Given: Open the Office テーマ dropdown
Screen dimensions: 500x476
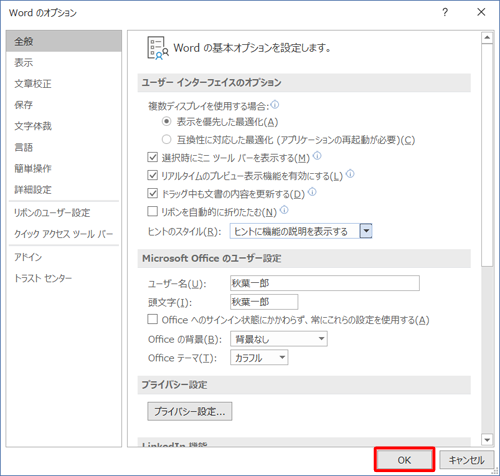Looking at the screenshot, I should point(259,357).
